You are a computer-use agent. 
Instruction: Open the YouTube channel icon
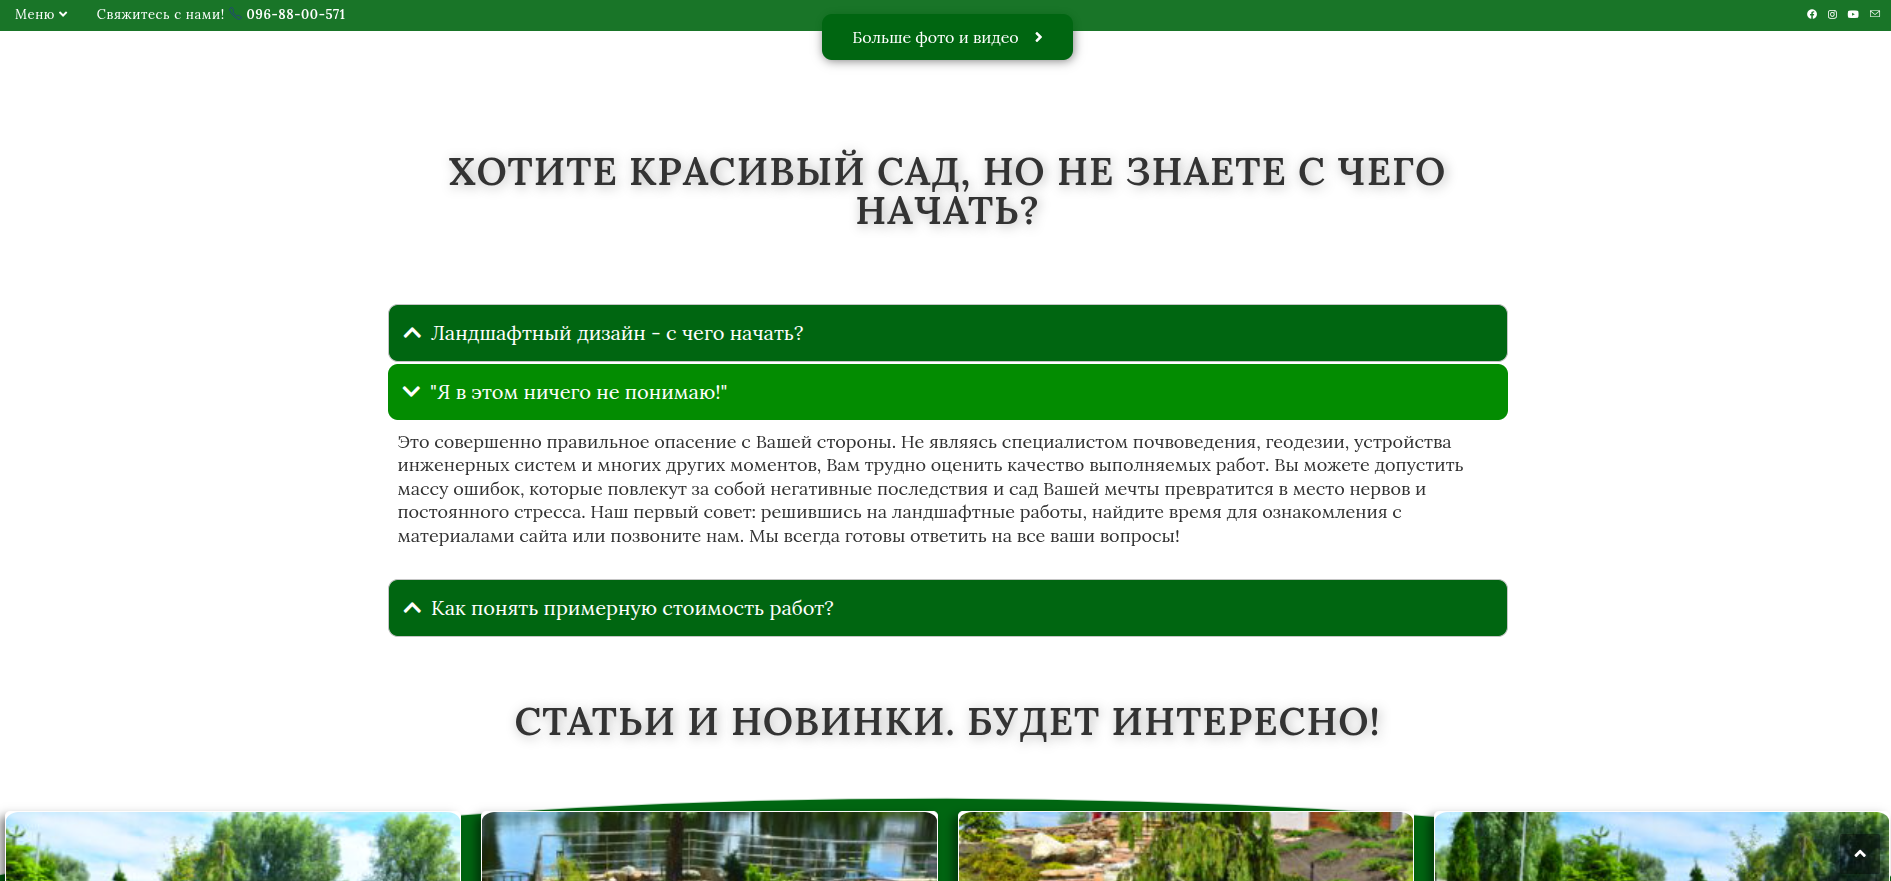point(1853,14)
